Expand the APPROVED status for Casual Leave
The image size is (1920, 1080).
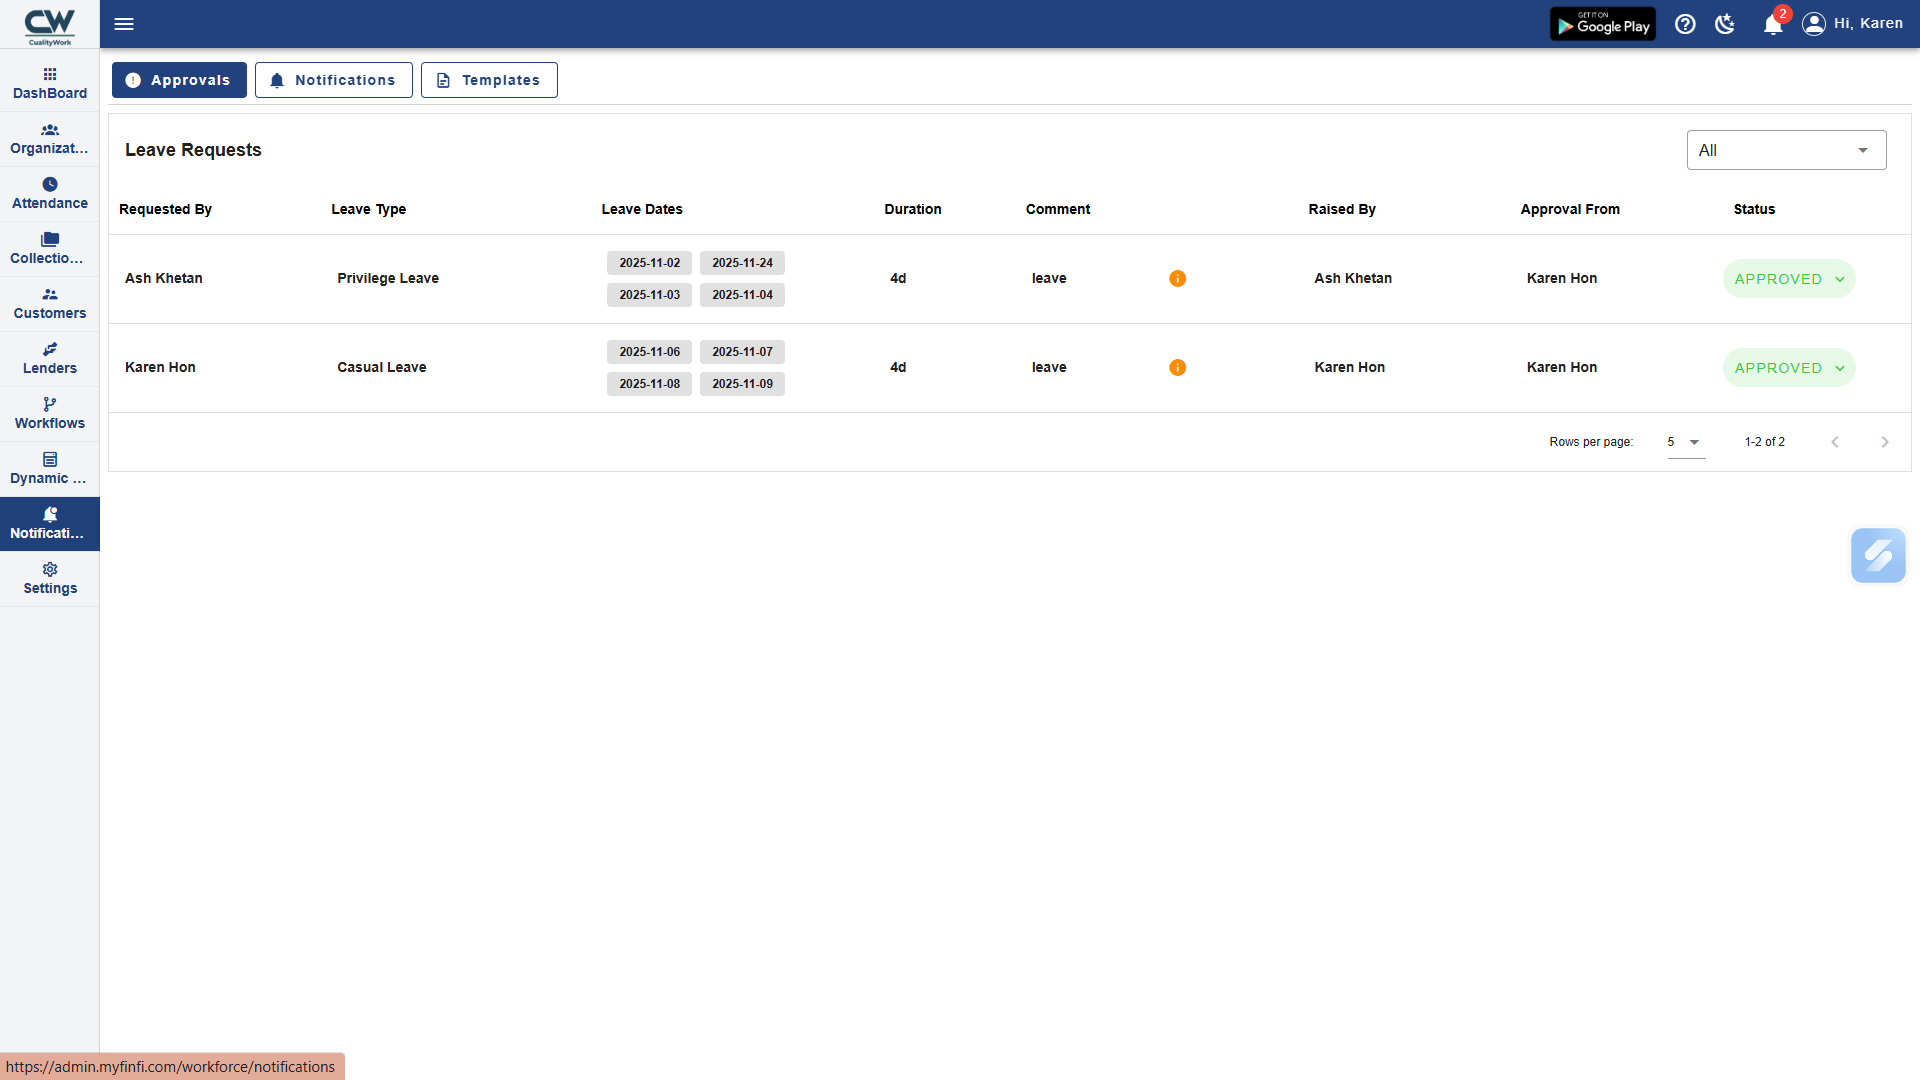click(1788, 367)
